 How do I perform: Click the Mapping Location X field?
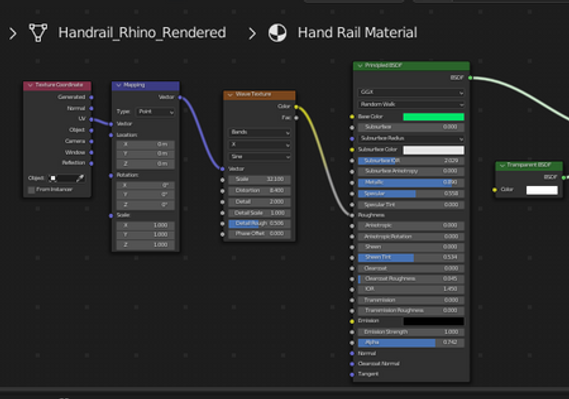coord(146,144)
